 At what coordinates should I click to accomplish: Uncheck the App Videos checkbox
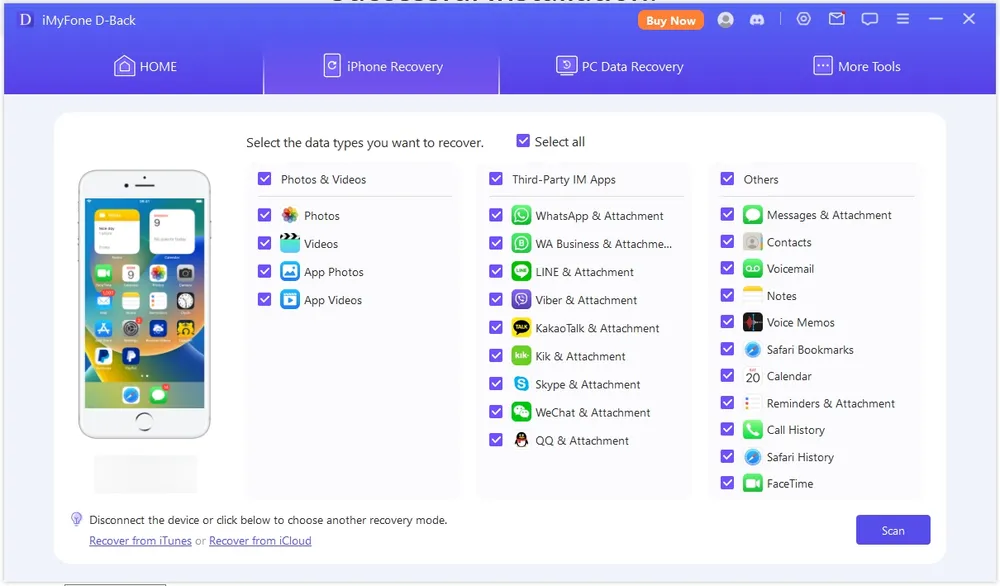pyautogui.click(x=265, y=299)
